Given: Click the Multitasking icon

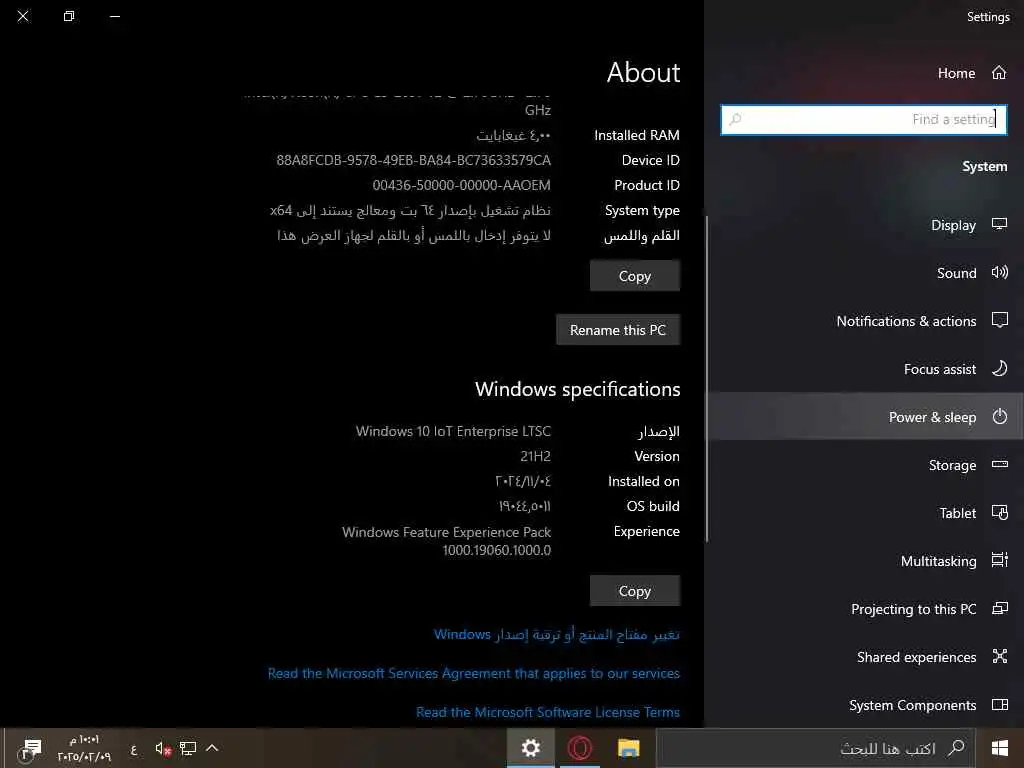Looking at the screenshot, I should click(999, 560).
